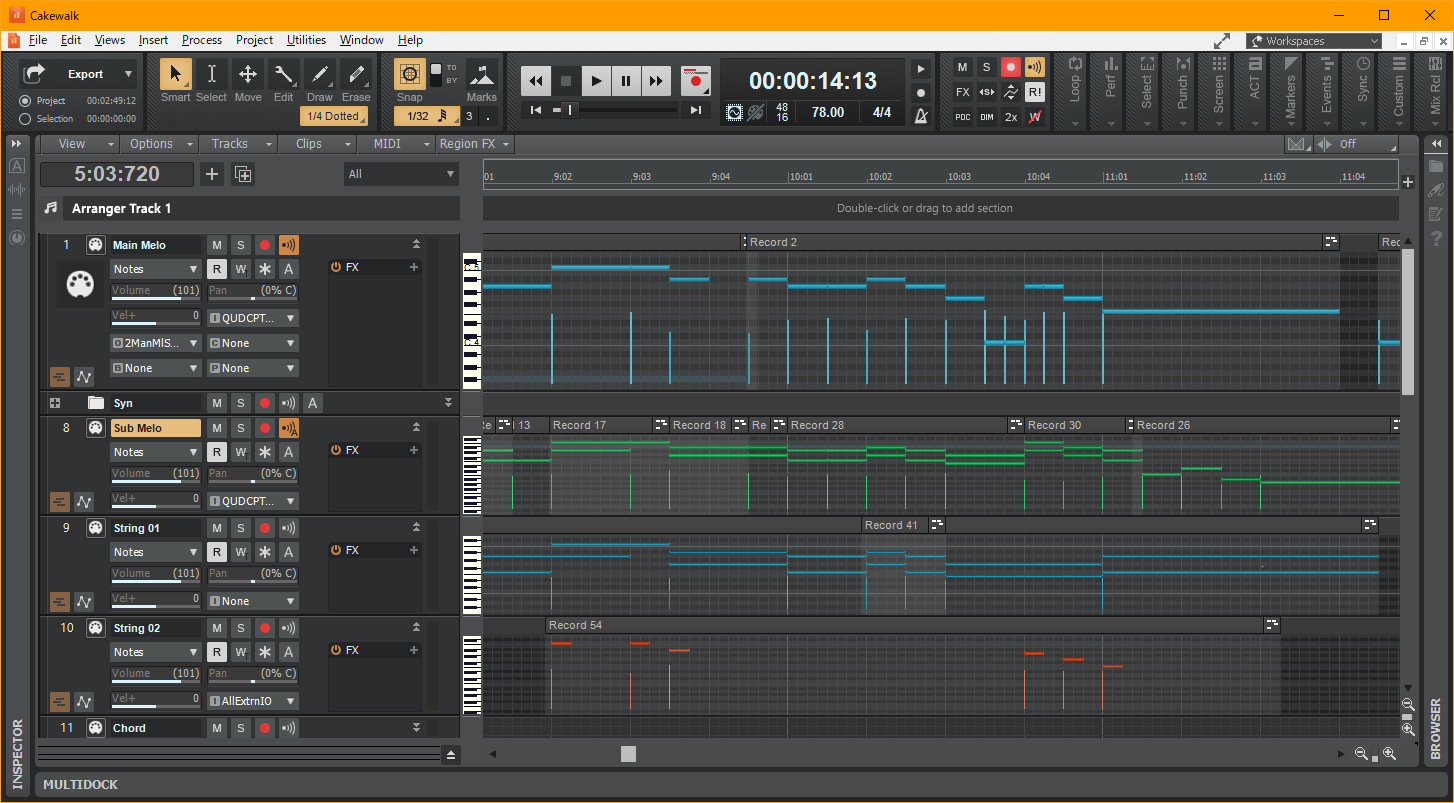Viewport: 1454px width, 803px height.
Task: Arm the Sub Melo track for recording
Action: (265, 428)
